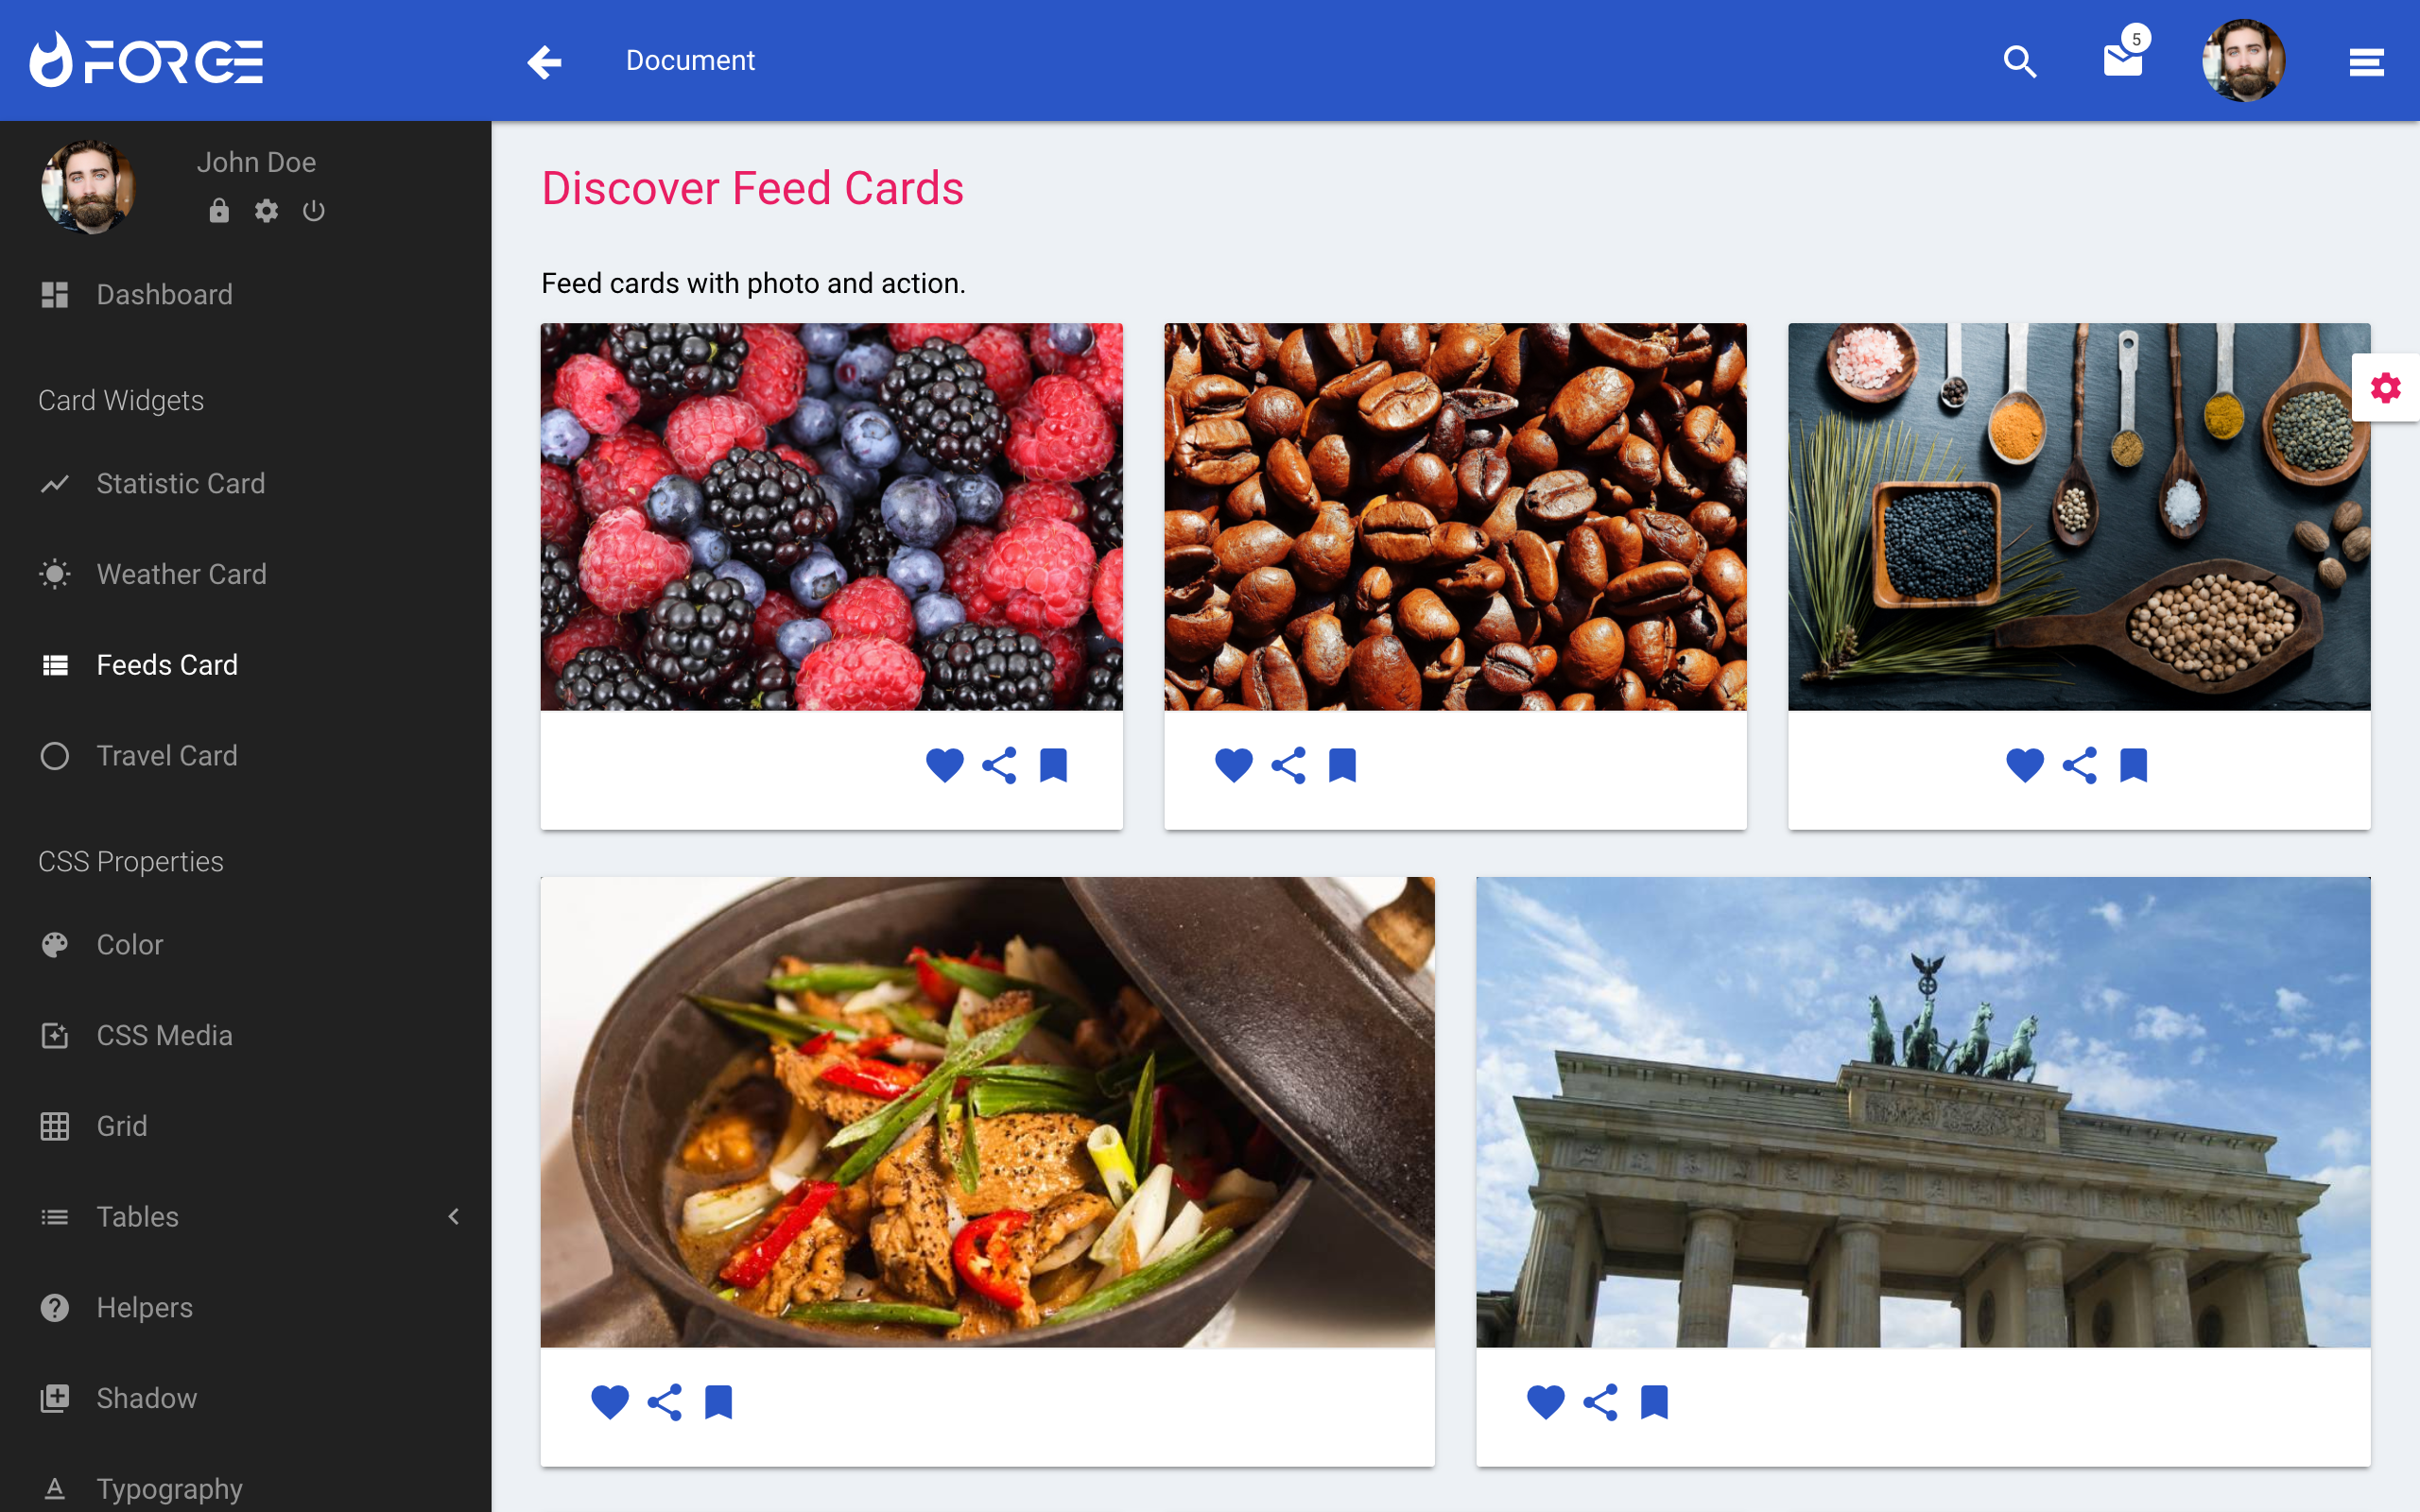Open the hamburger menu in top bar
2420x1512 pixels.
coord(2366,61)
